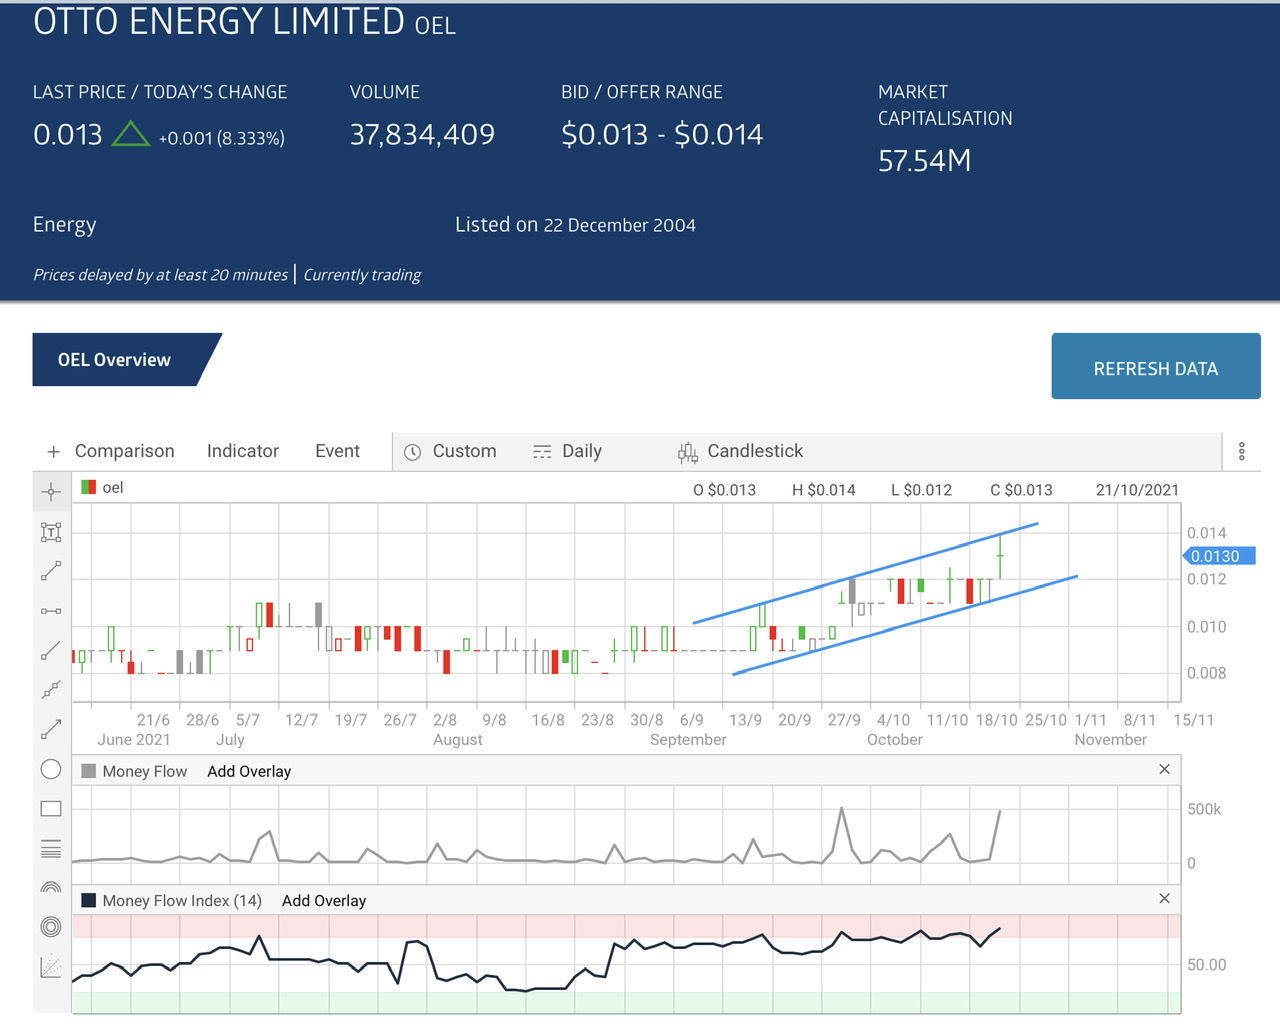Viewport: 1280px width, 1031px height.
Task: Click the oel series legend swatch
Action: point(90,487)
